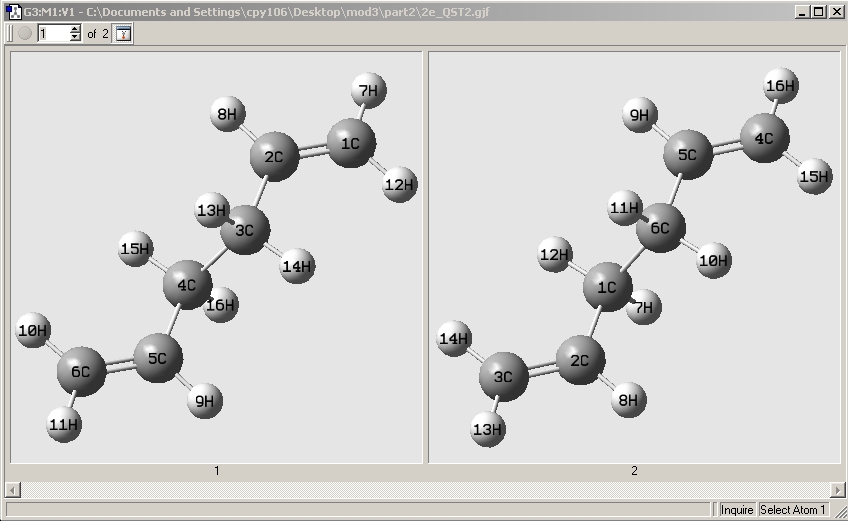Screen dimensions: 848x521
Task: Click the G3:M1:V1 window system icon
Action: (x=13, y=11)
